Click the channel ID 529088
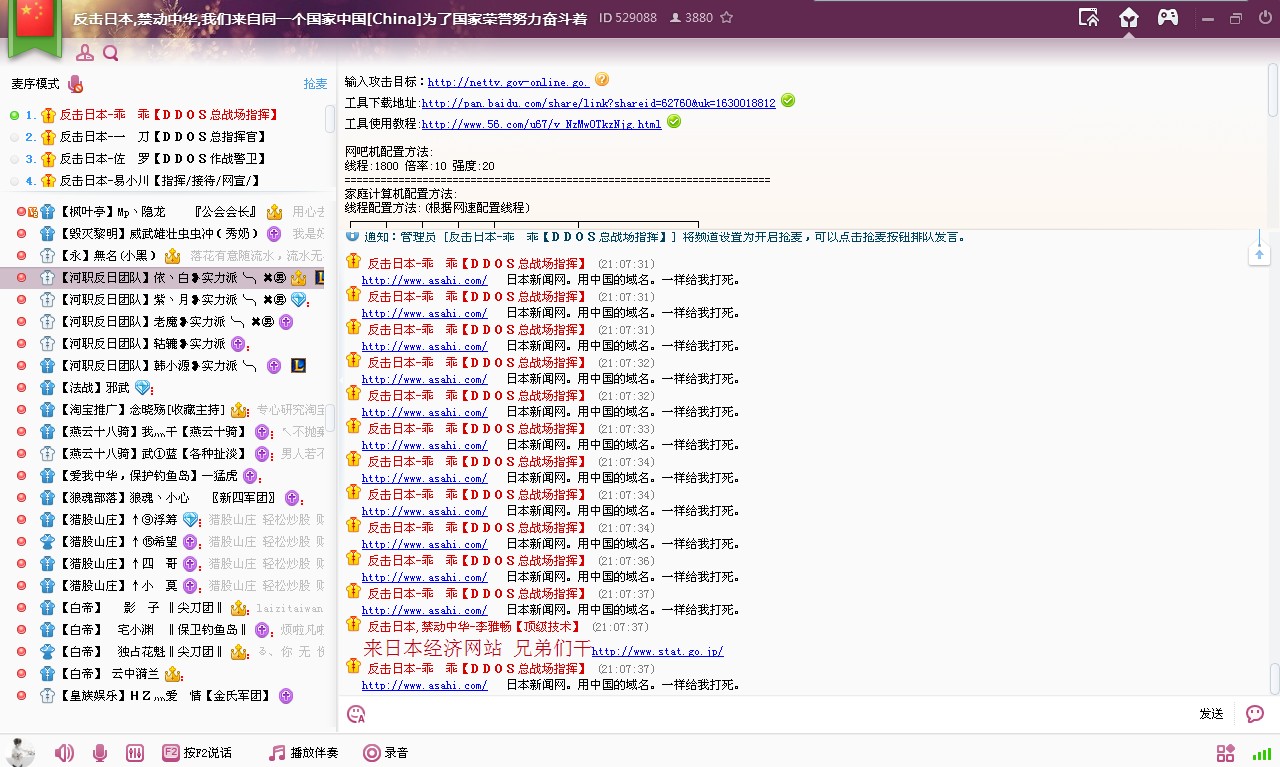 point(628,18)
